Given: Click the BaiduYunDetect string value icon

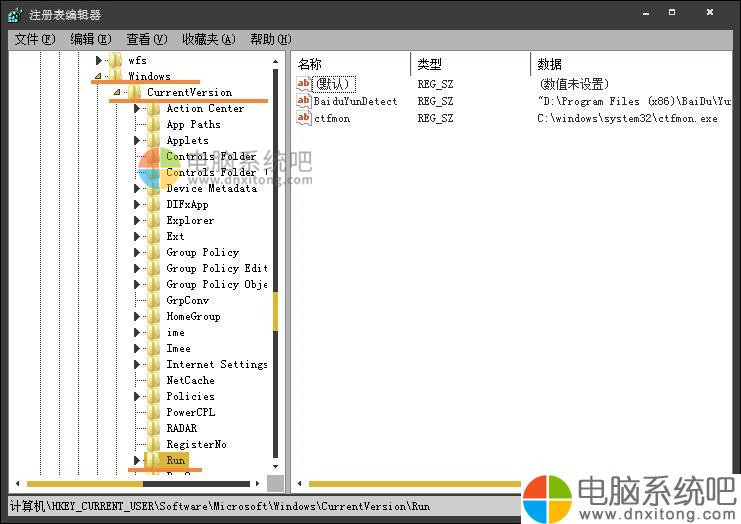Looking at the screenshot, I should pos(304,101).
